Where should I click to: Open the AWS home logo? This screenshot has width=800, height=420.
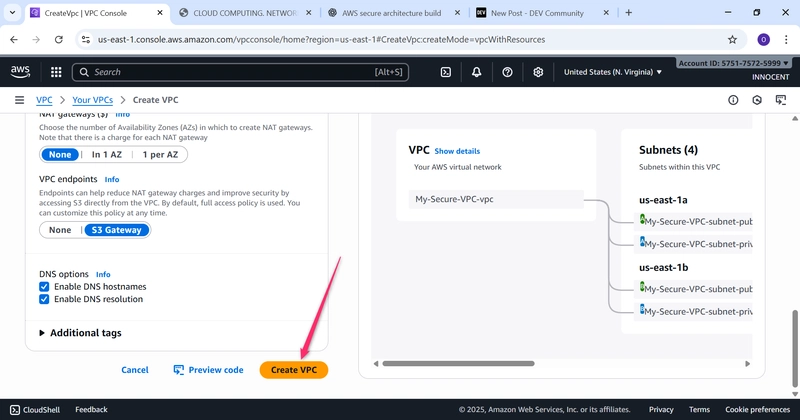(20, 72)
